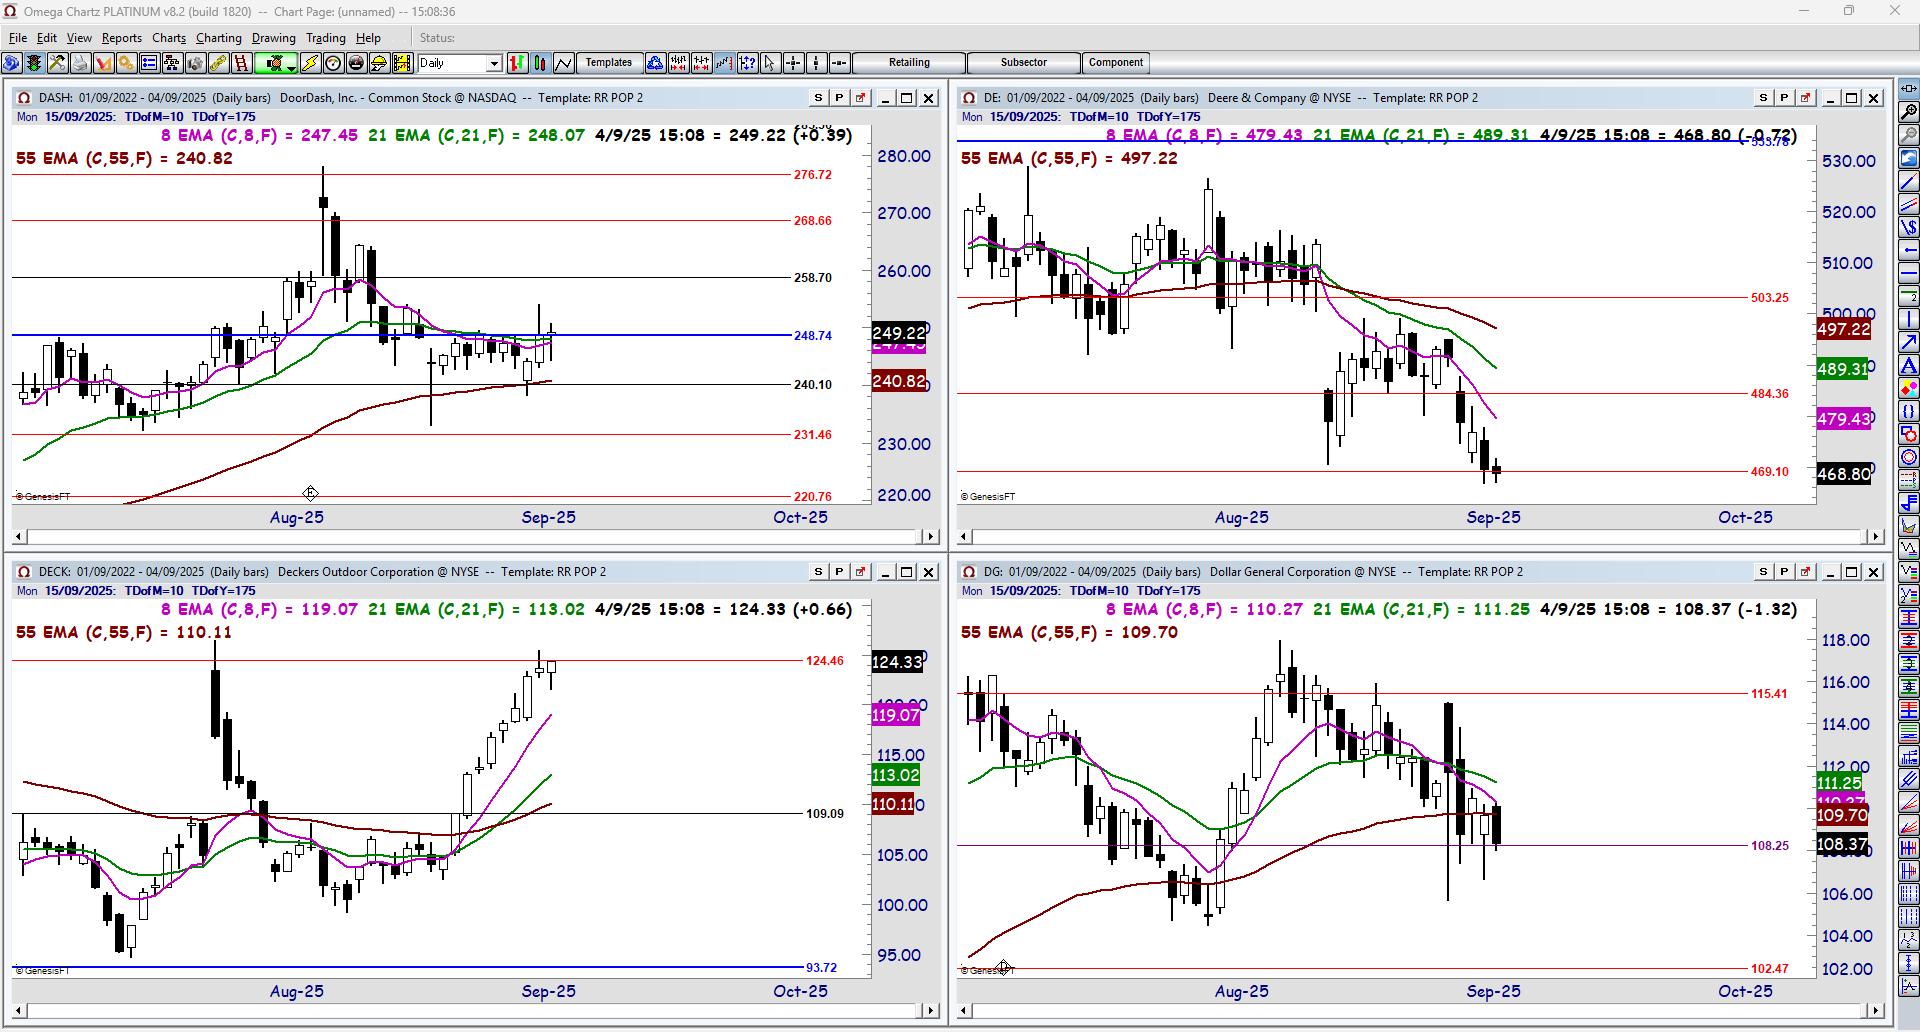The width and height of the screenshot is (1920, 1032).
Task: Click the yellow lightning bolt icon
Action: pos(310,63)
